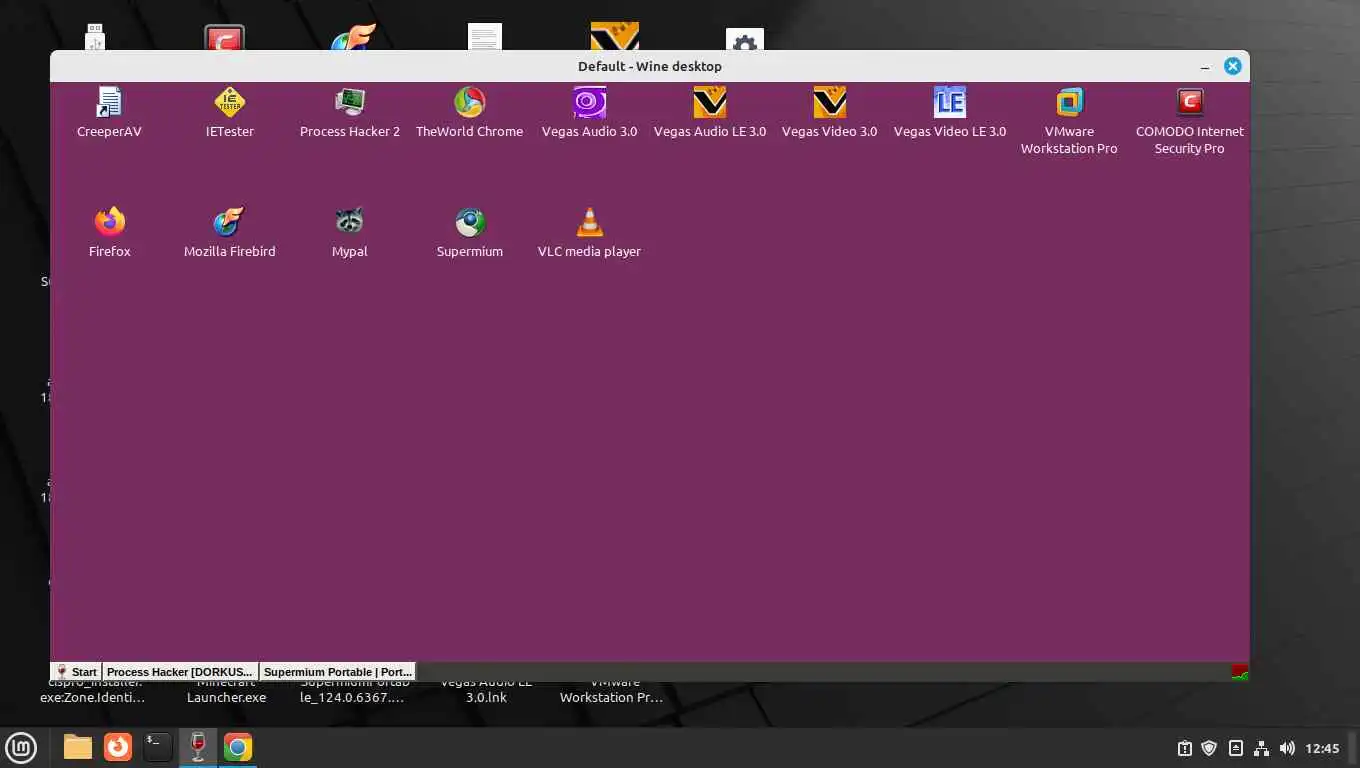The height and width of the screenshot is (768, 1360).
Task: Select the Firefox icon in Wine desktop
Action: (109, 222)
